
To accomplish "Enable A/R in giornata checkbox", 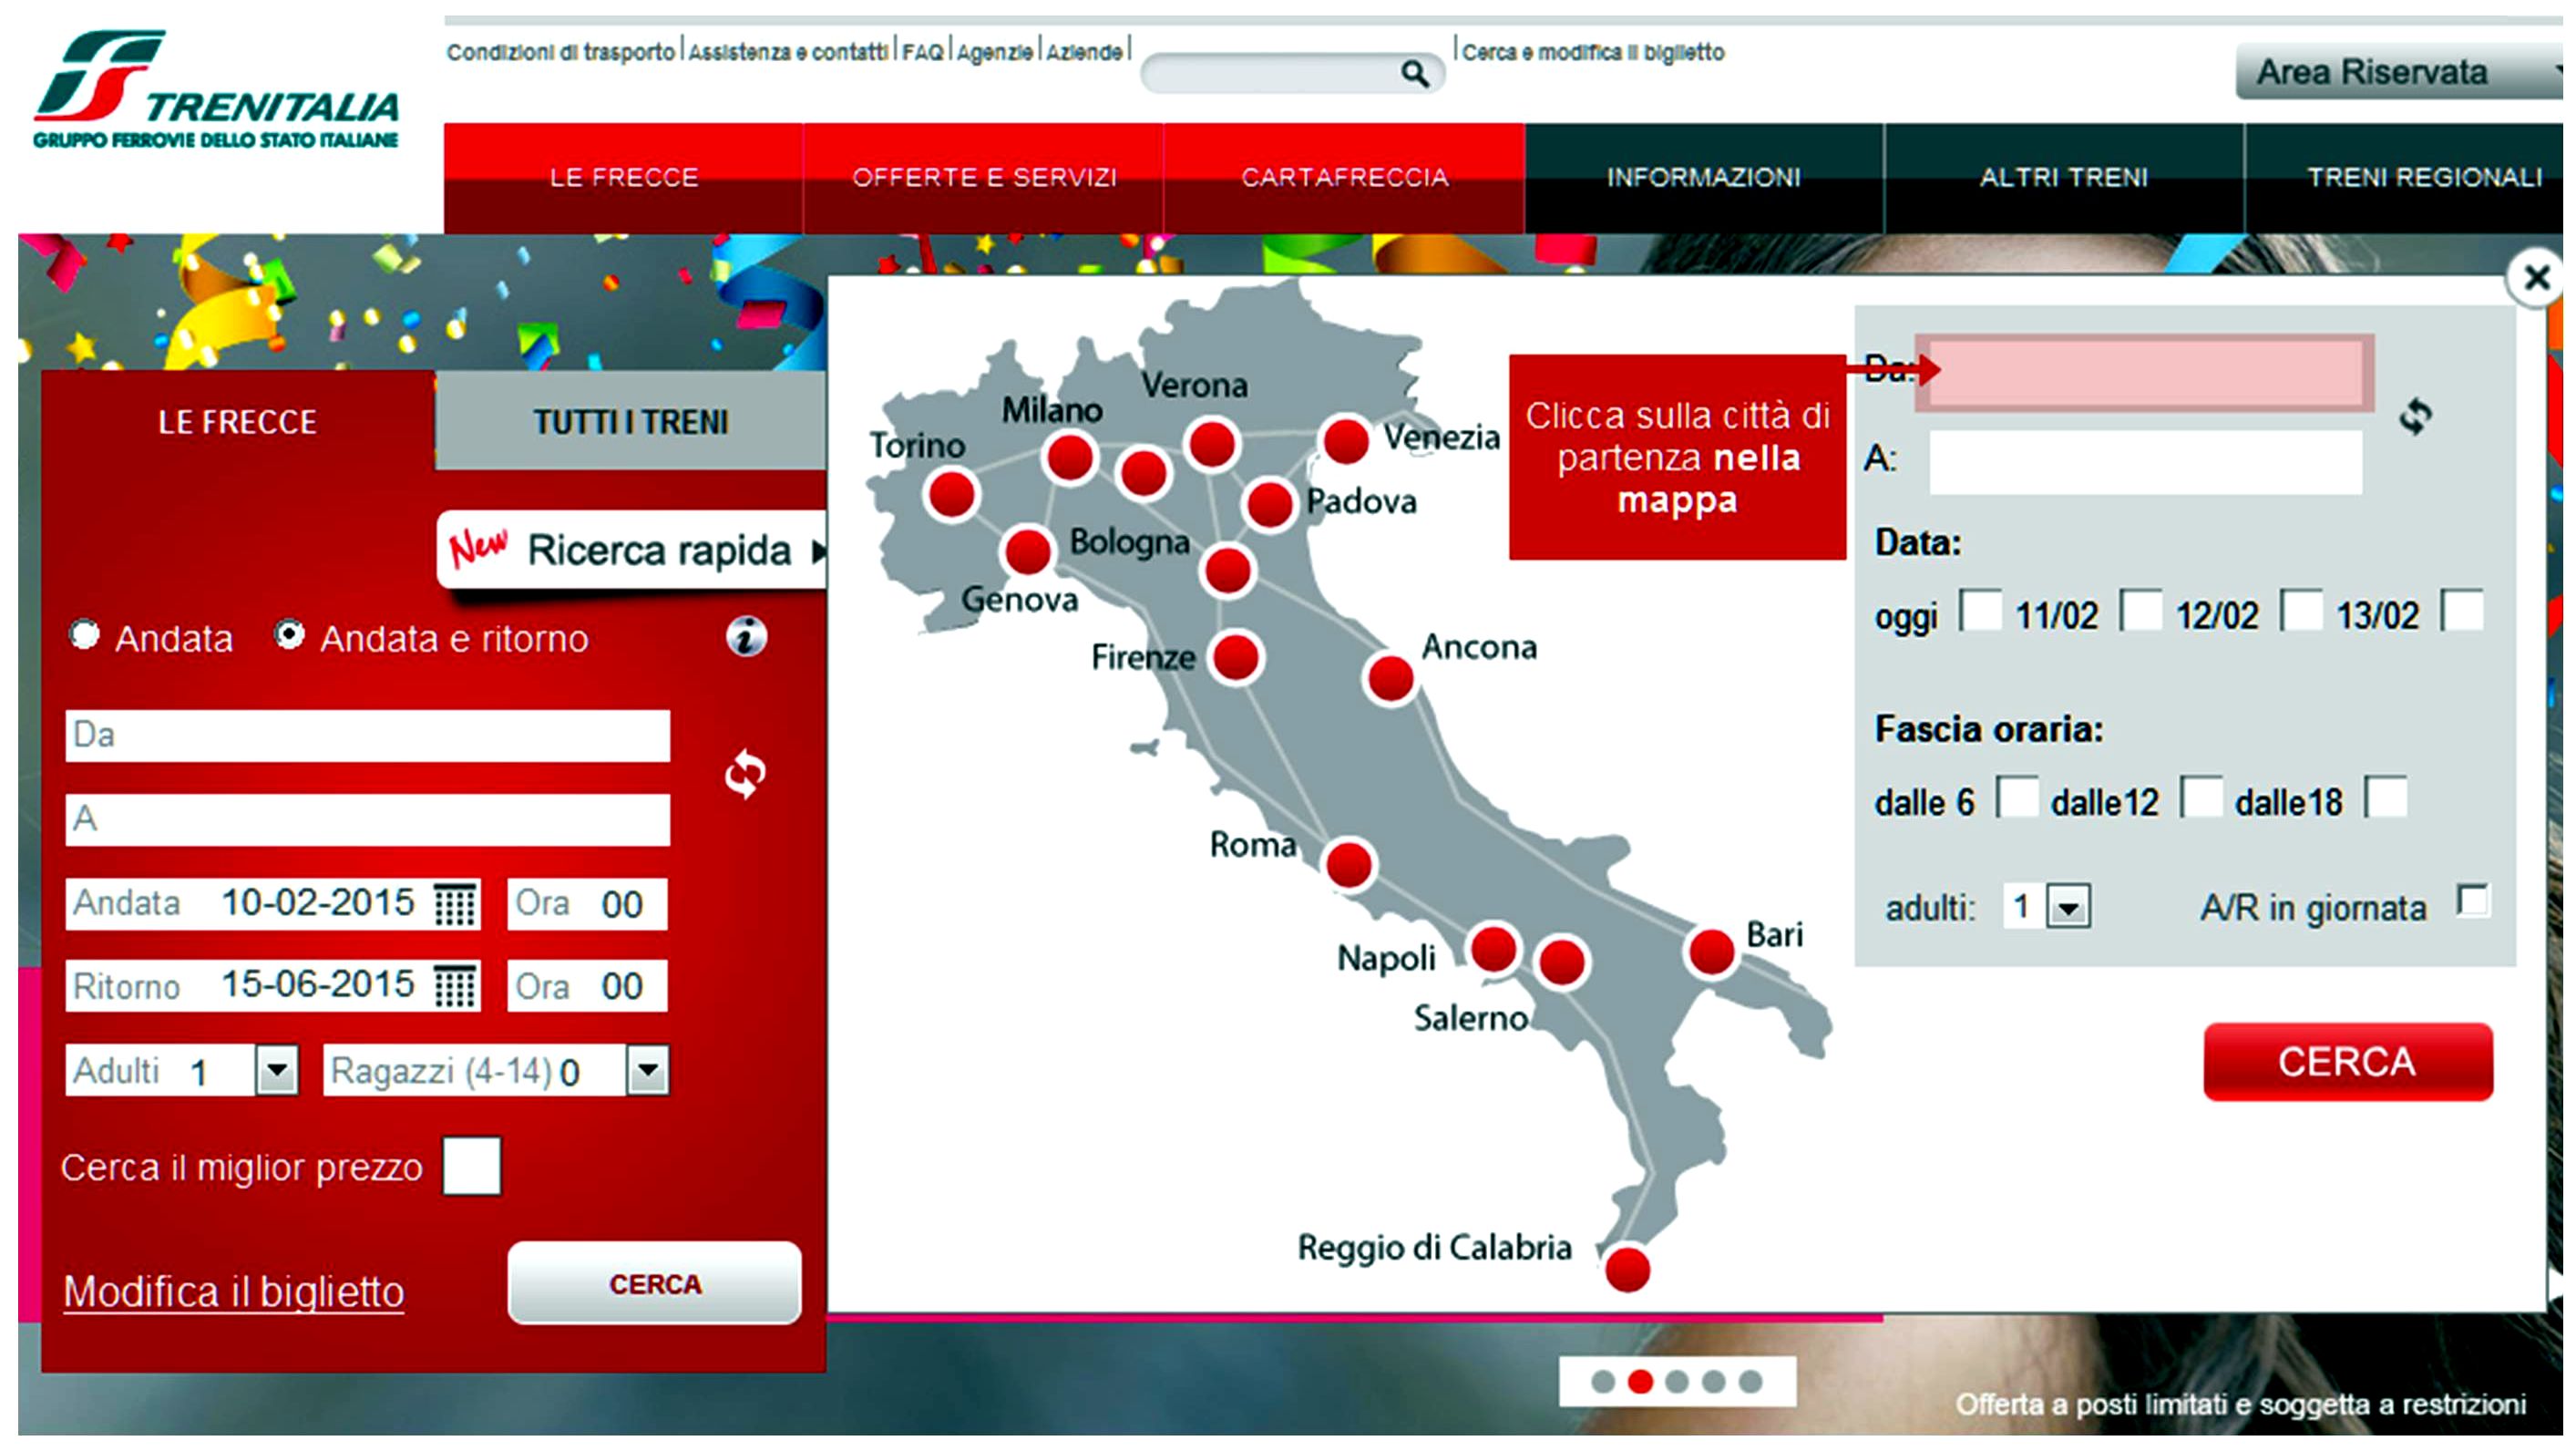I will tap(2474, 901).
